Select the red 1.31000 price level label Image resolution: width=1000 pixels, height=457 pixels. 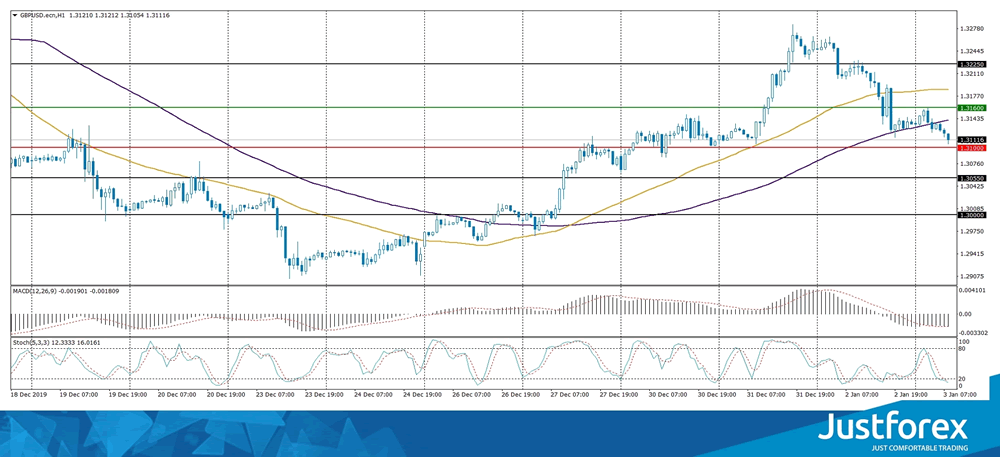tap(973, 148)
